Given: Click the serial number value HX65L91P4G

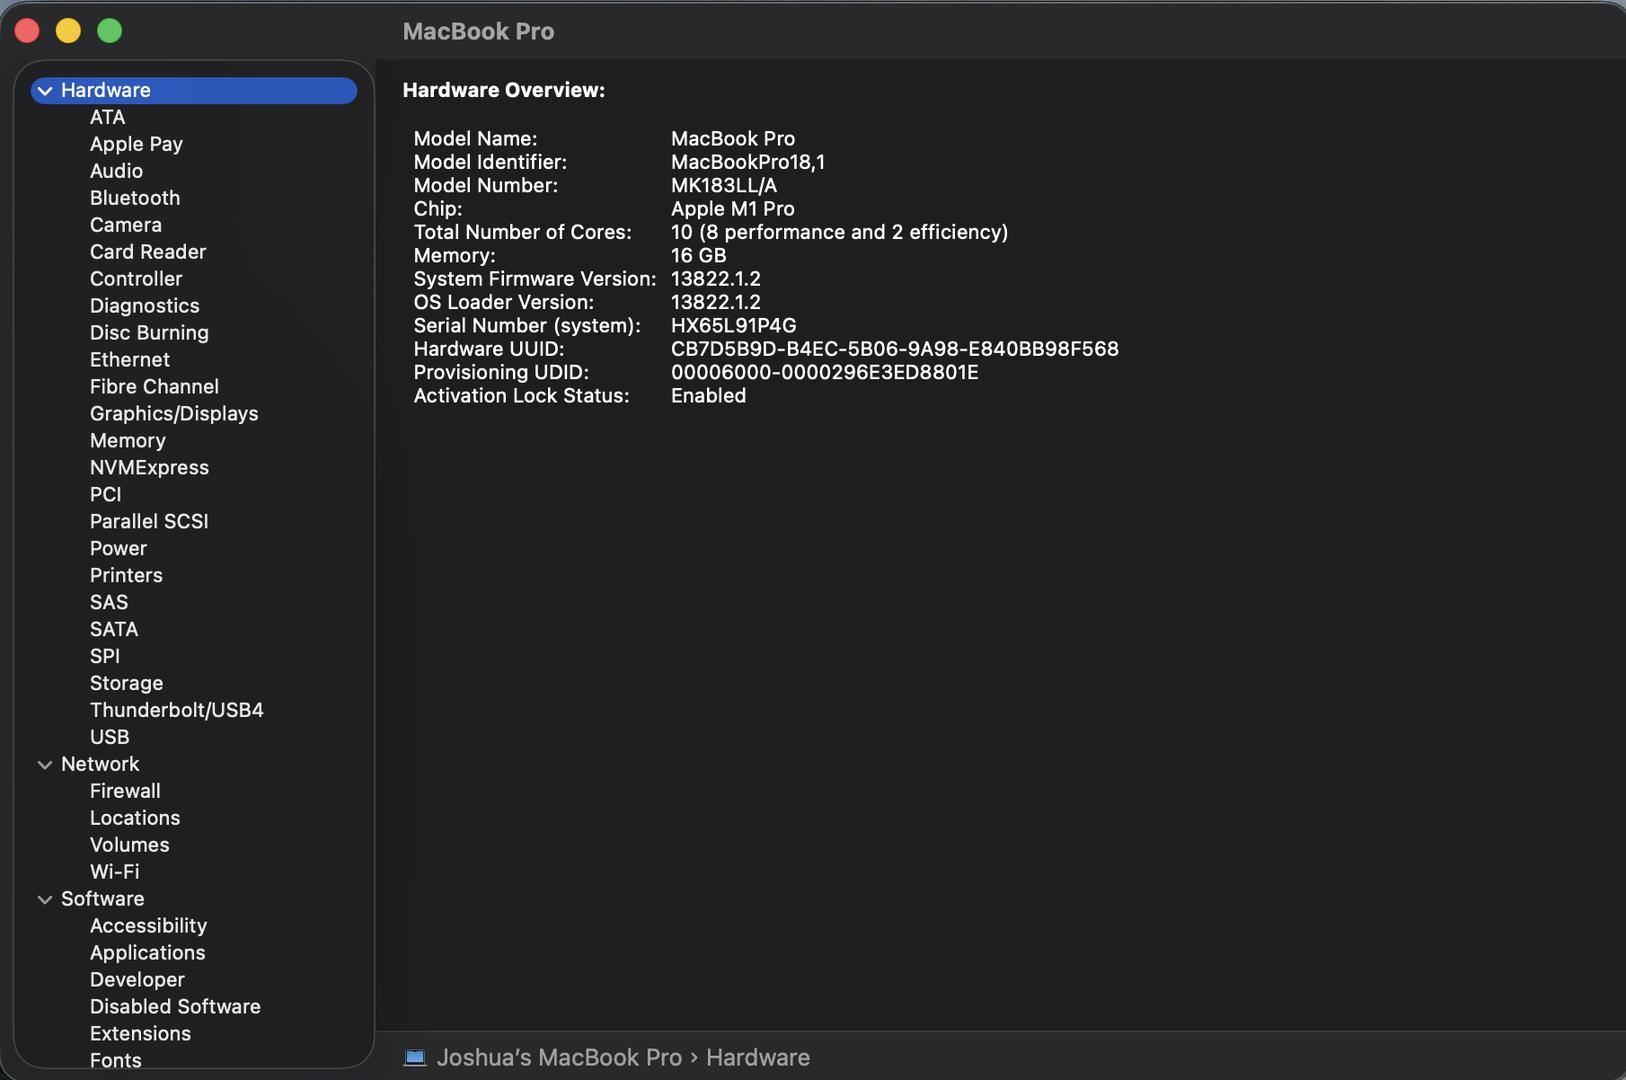Looking at the screenshot, I should coord(733,326).
